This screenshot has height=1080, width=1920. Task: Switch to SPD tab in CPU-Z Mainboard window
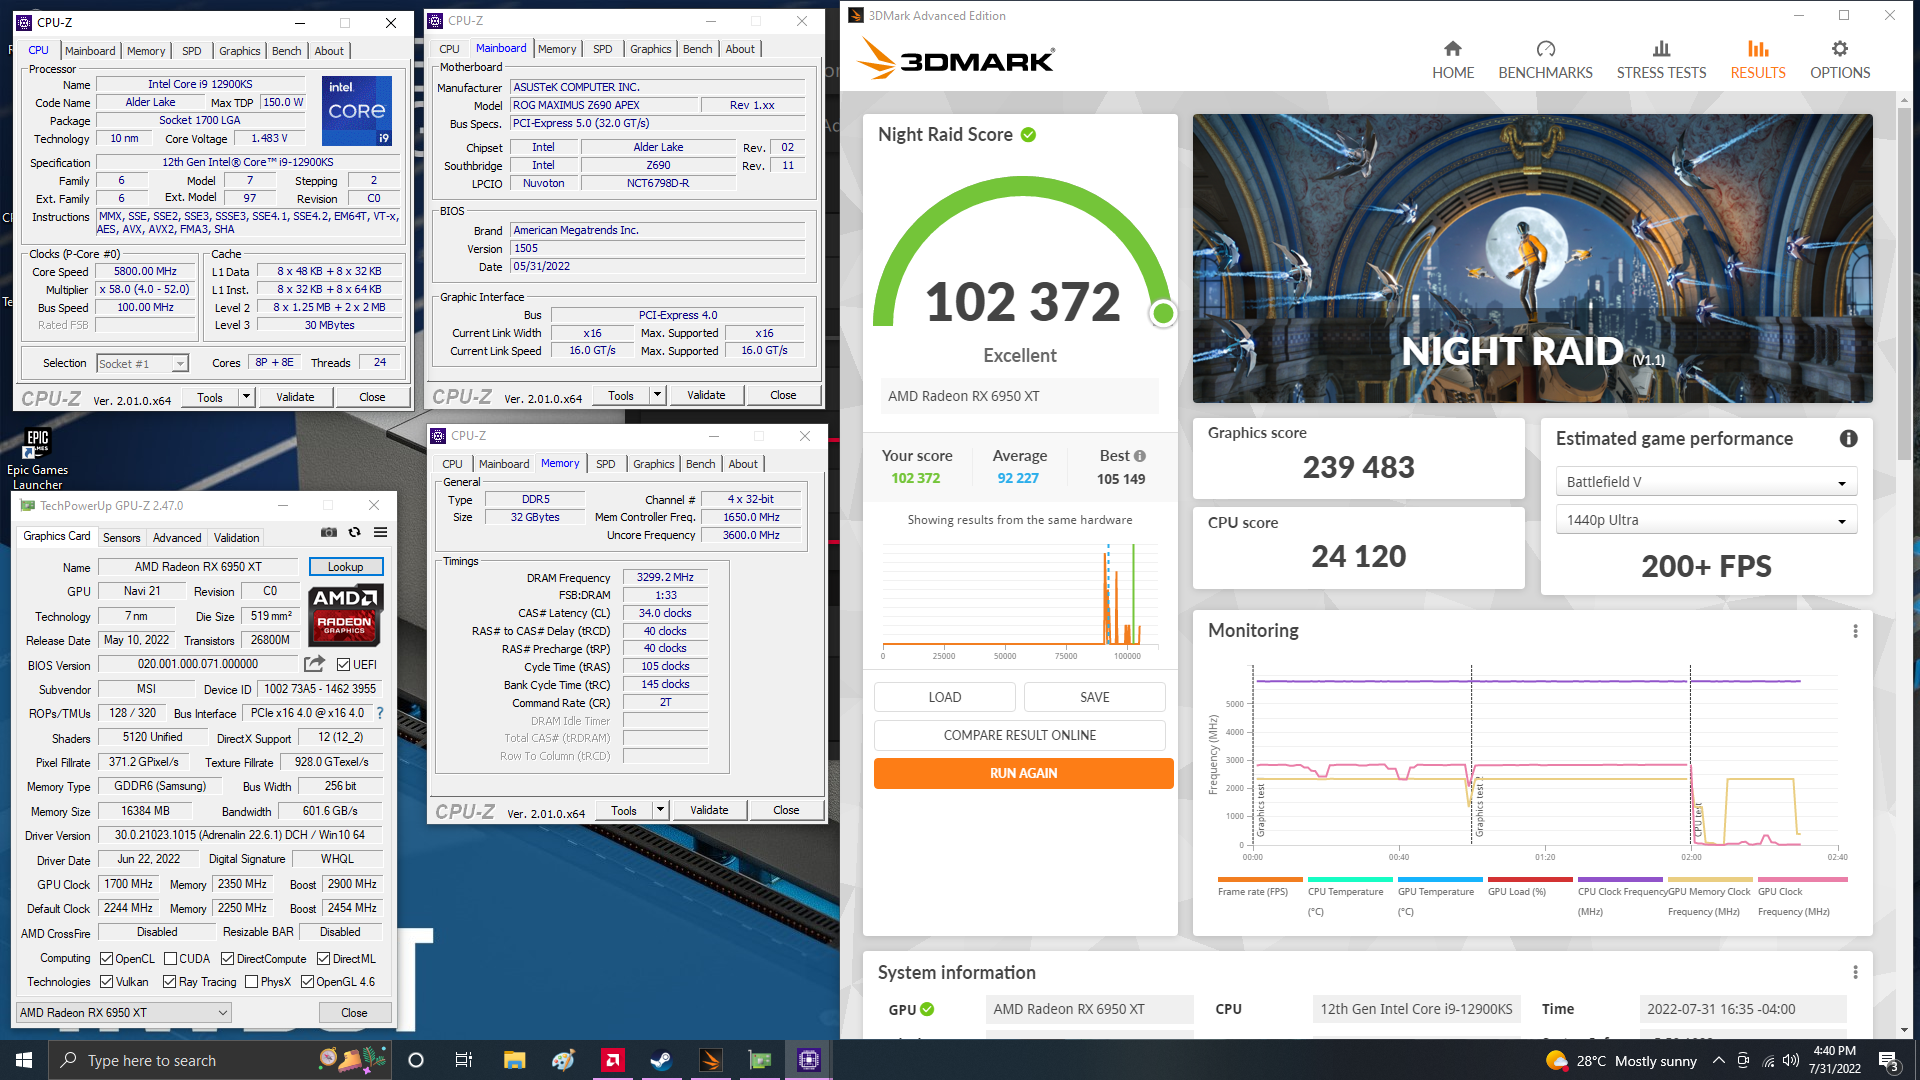pyautogui.click(x=602, y=49)
